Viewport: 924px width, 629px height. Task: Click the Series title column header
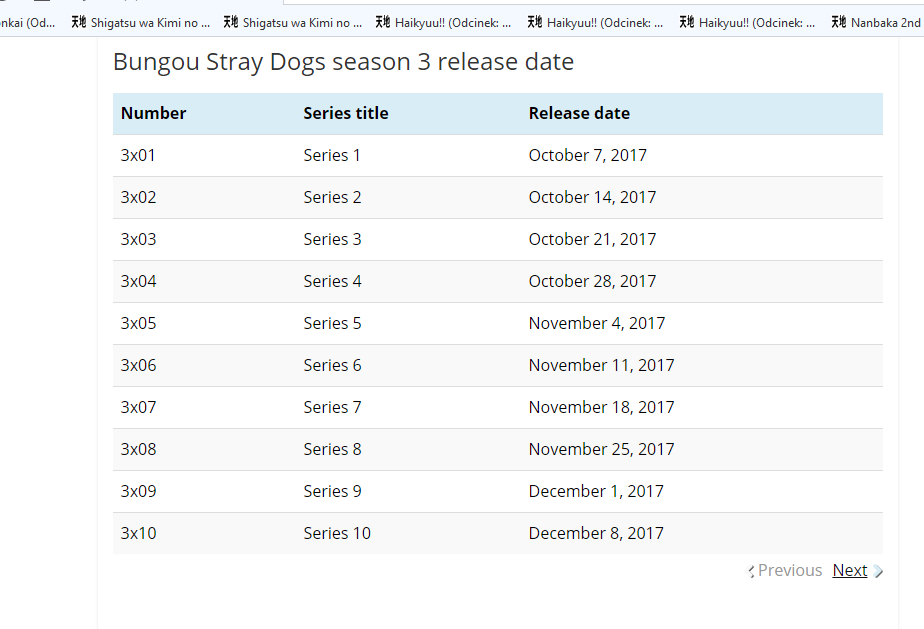pyautogui.click(x=346, y=113)
